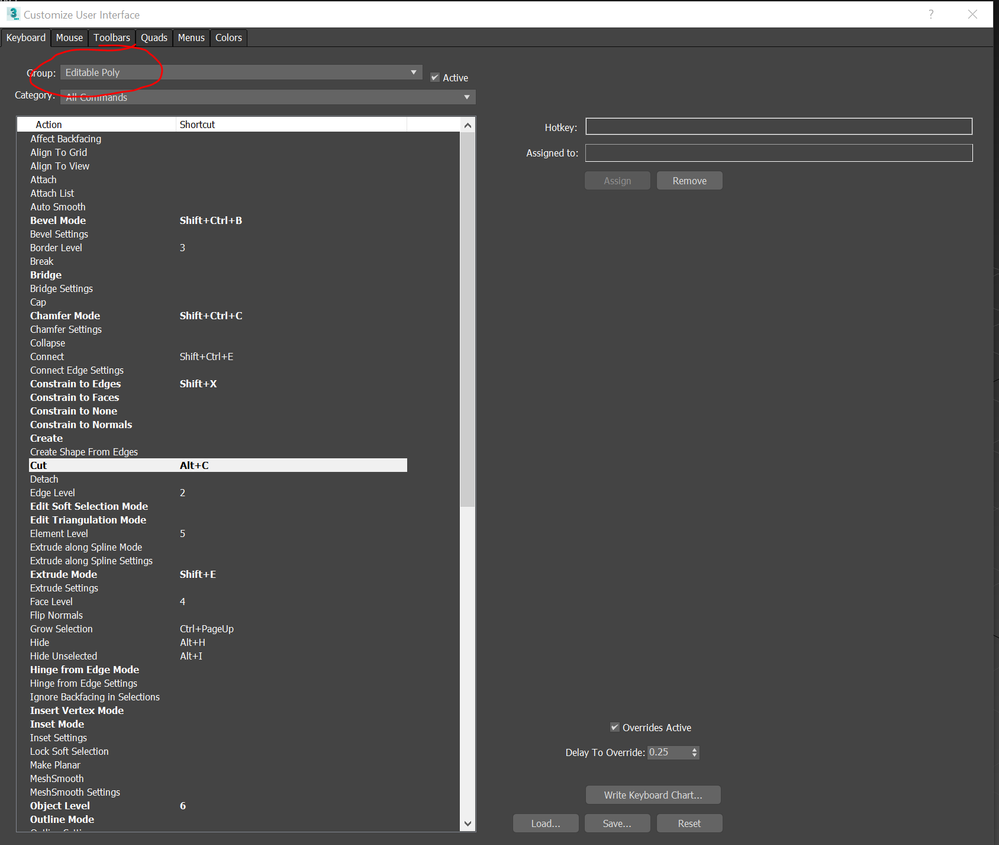The height and width of the screenshot is (845, 999).
Task: Click the Save button
Action: (617, 823)
